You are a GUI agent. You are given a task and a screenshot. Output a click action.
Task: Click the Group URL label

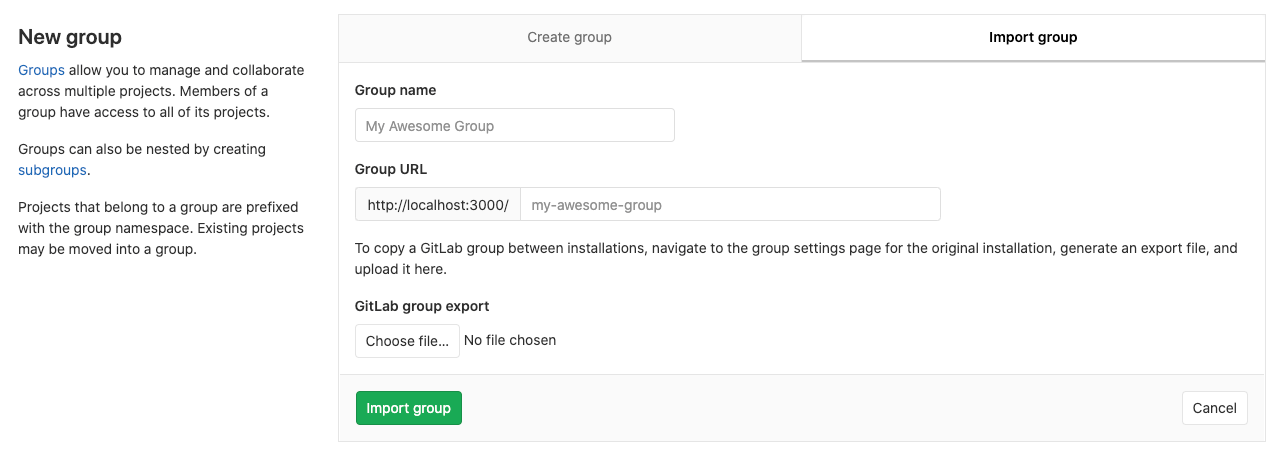click(x=391, y=169)
